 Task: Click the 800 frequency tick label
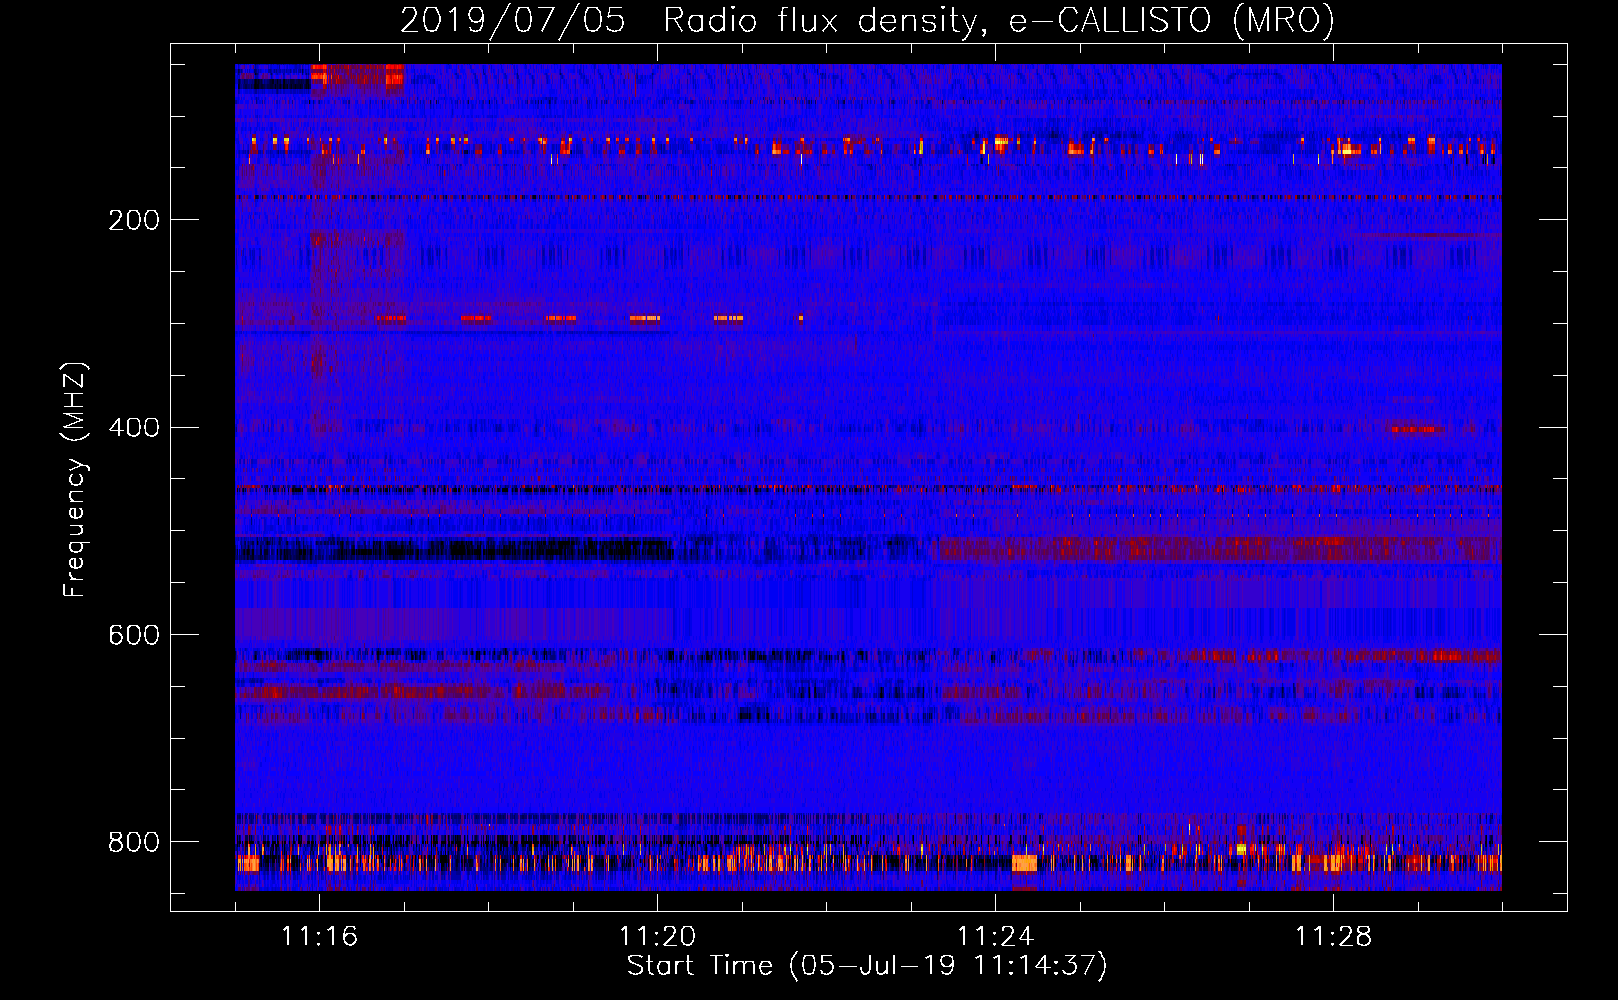[134, 843]
